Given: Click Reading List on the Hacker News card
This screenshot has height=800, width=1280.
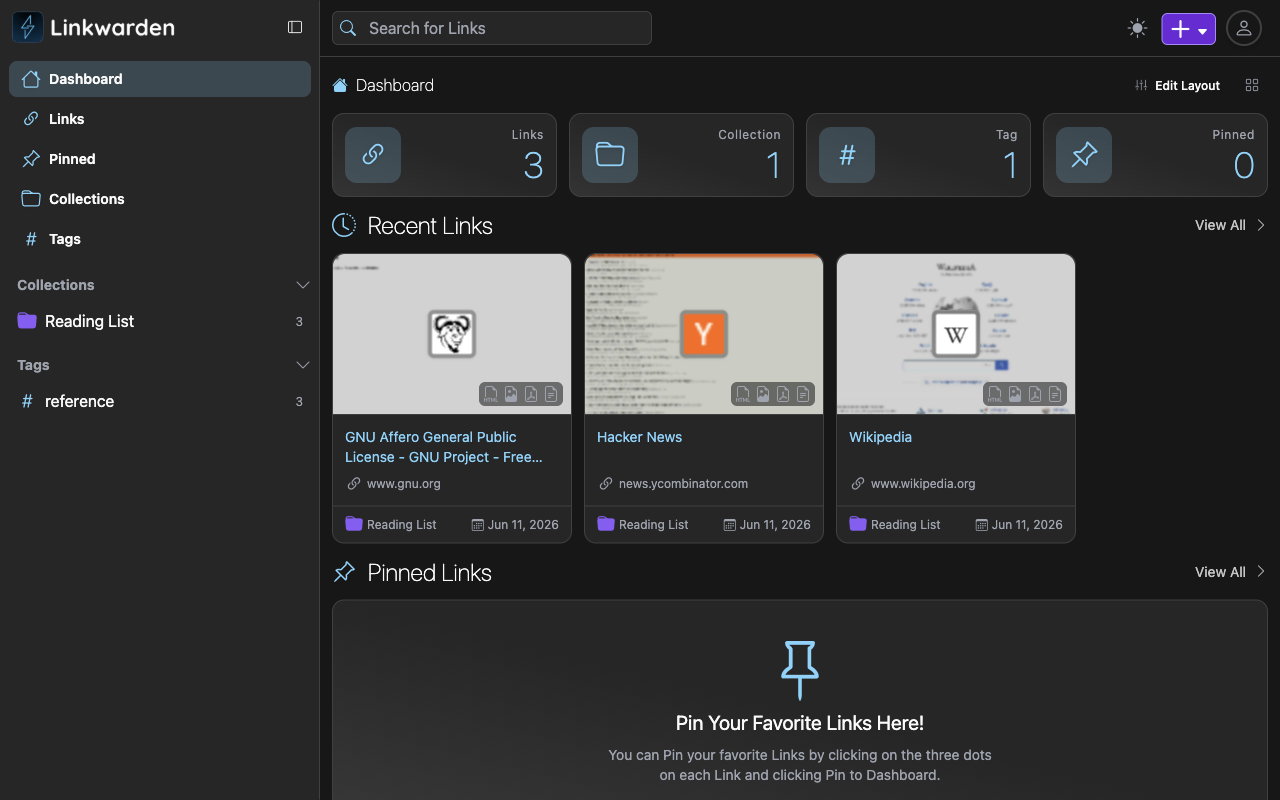Looking at the screenshot, I should (x=643, y=524).
